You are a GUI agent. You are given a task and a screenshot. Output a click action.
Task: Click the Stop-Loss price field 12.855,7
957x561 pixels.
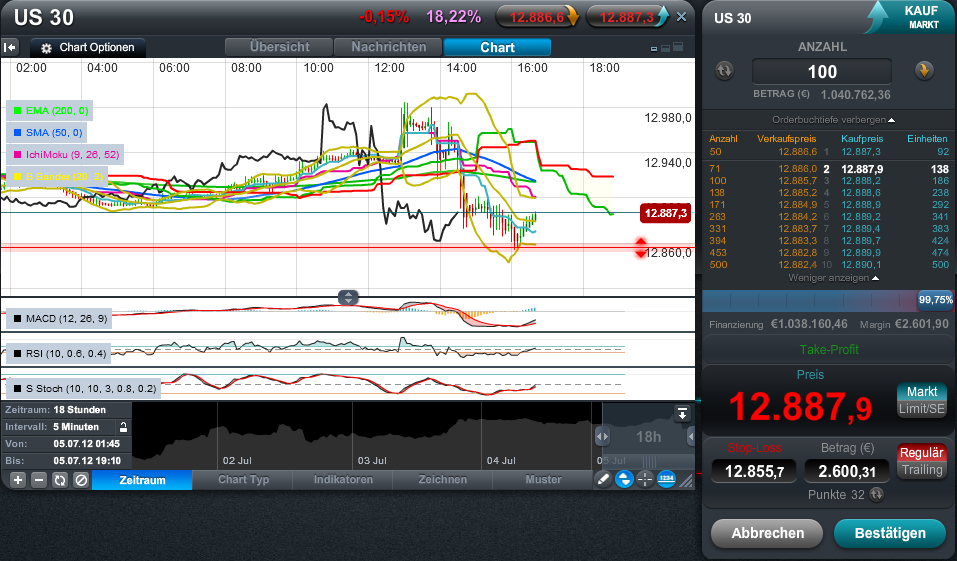[x=754, y=471]
